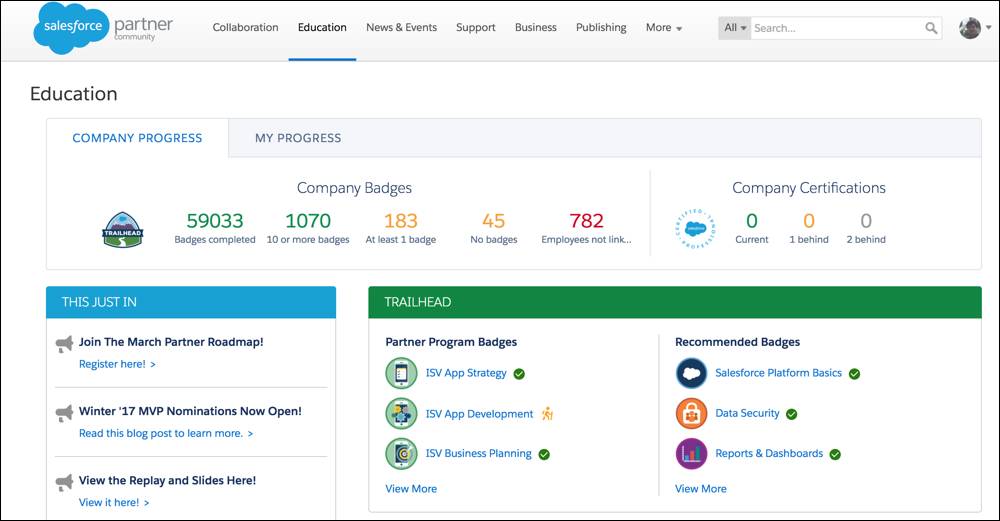Click the Salesforce certified professional seal

point(695,228)
